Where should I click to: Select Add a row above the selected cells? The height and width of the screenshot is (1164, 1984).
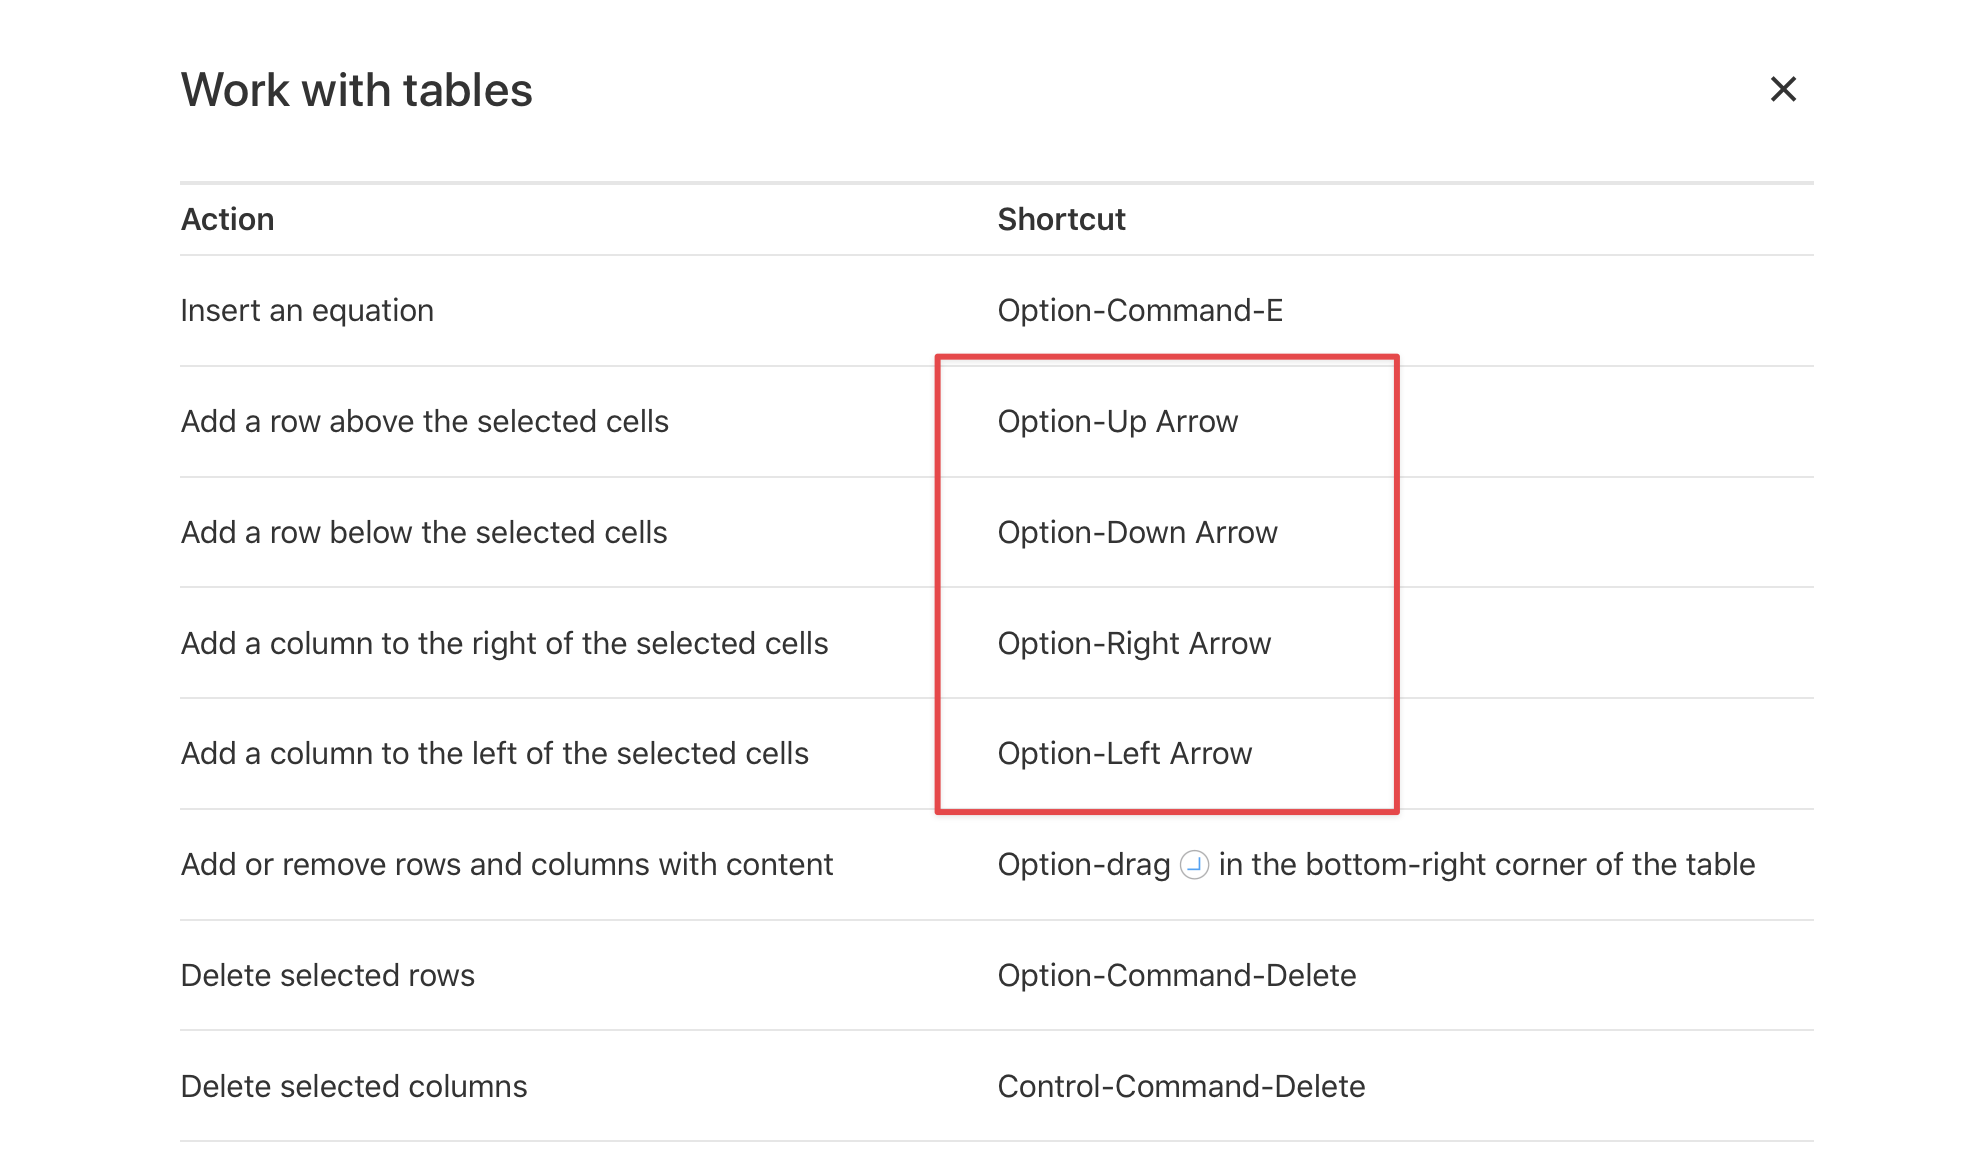point(424,422)
